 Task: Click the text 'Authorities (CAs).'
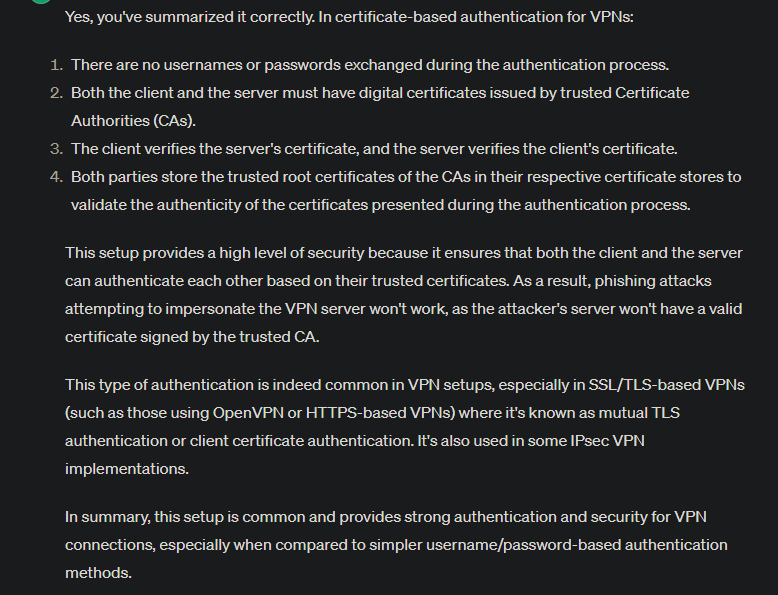tap(133, 121)
